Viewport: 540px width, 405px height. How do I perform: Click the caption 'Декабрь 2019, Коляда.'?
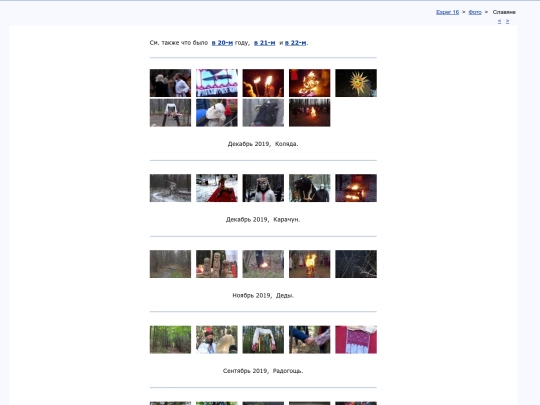tap(263, 144)
